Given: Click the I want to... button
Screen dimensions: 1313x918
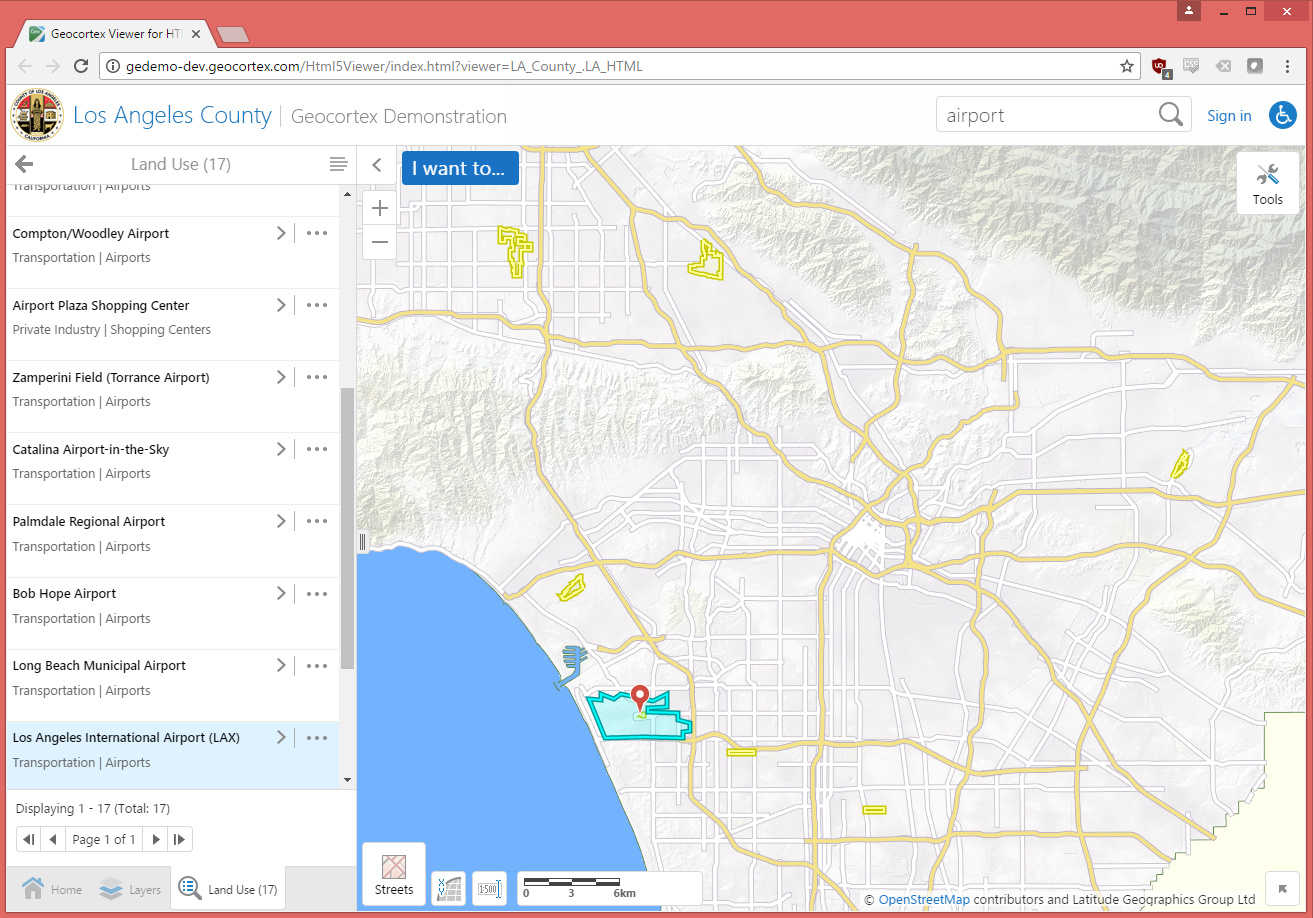Looking at the screenshot, I should point(460,168).
